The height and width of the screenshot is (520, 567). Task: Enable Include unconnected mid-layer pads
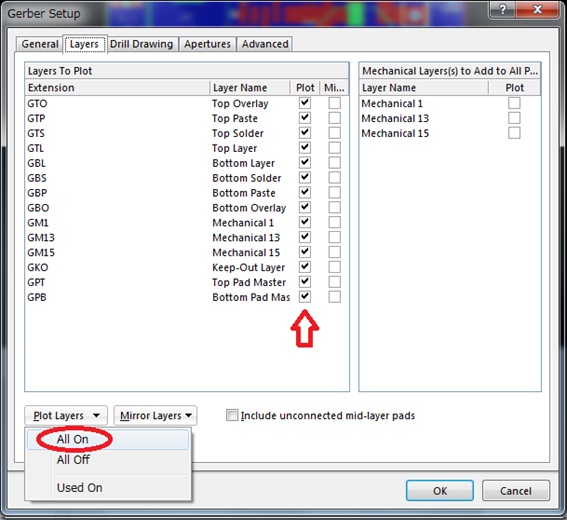(x=232, y=415)
